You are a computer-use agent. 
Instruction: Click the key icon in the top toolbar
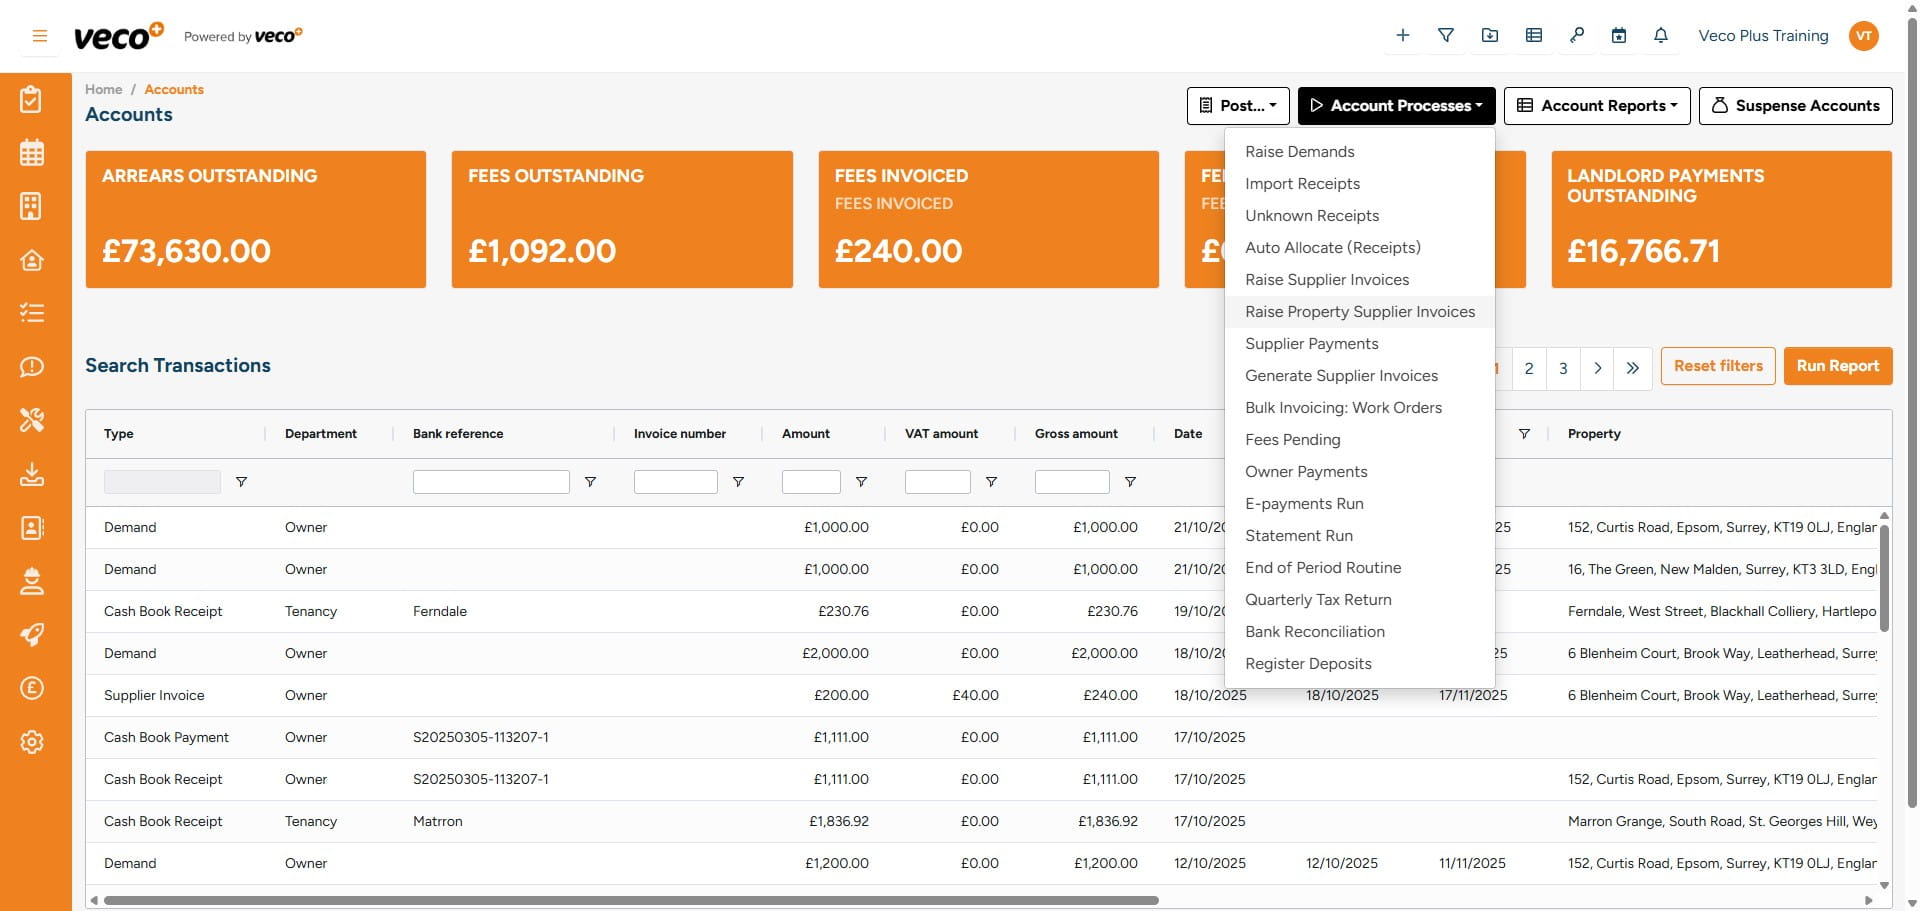[1576, 35]
